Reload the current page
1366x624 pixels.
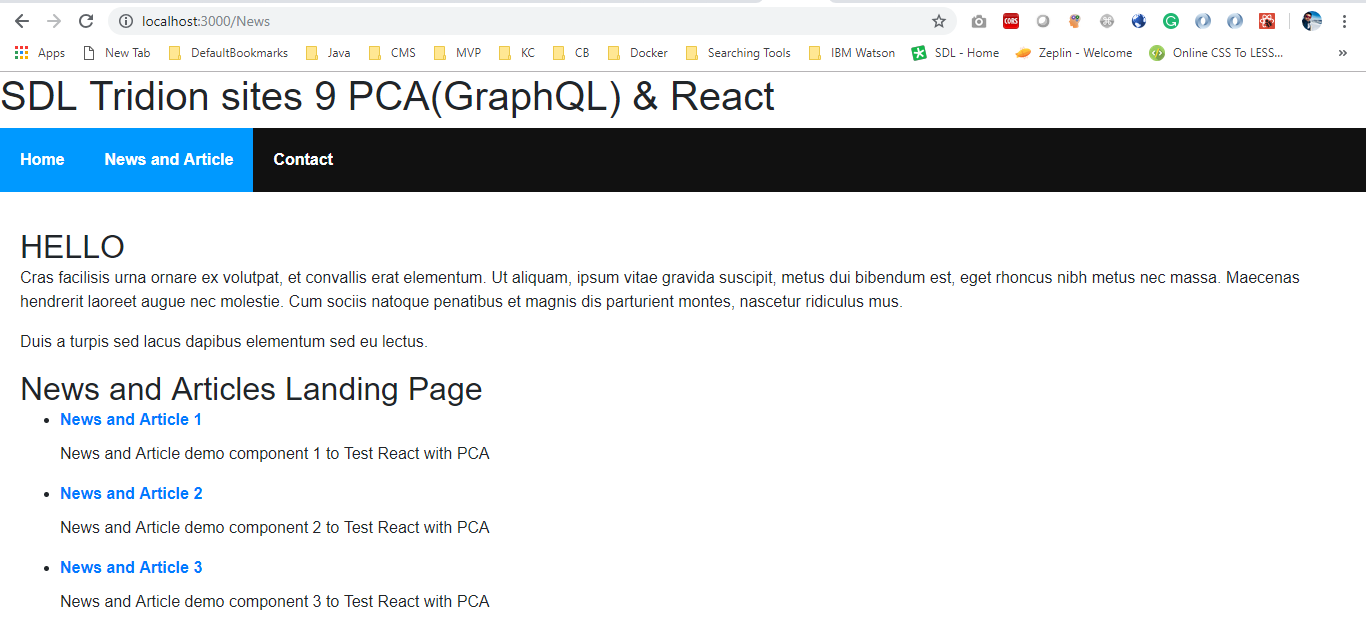(86, 21)
